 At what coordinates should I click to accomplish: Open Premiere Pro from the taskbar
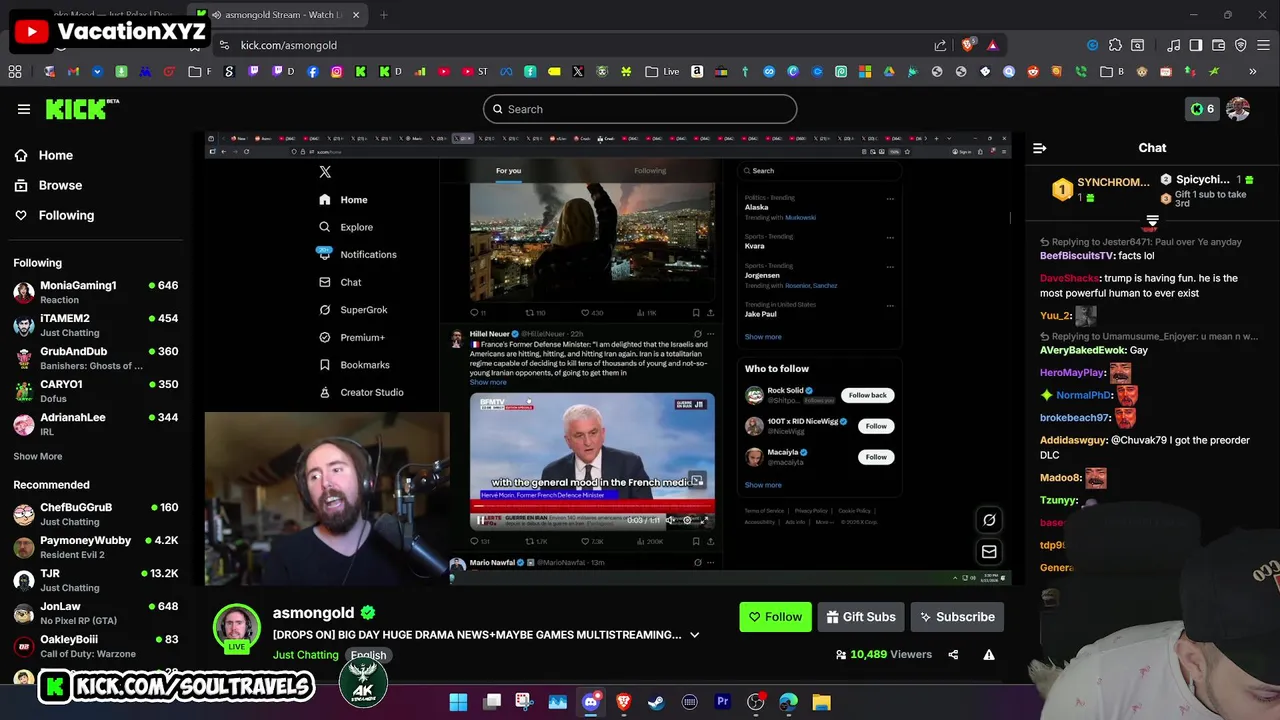[x=722, y=702]
